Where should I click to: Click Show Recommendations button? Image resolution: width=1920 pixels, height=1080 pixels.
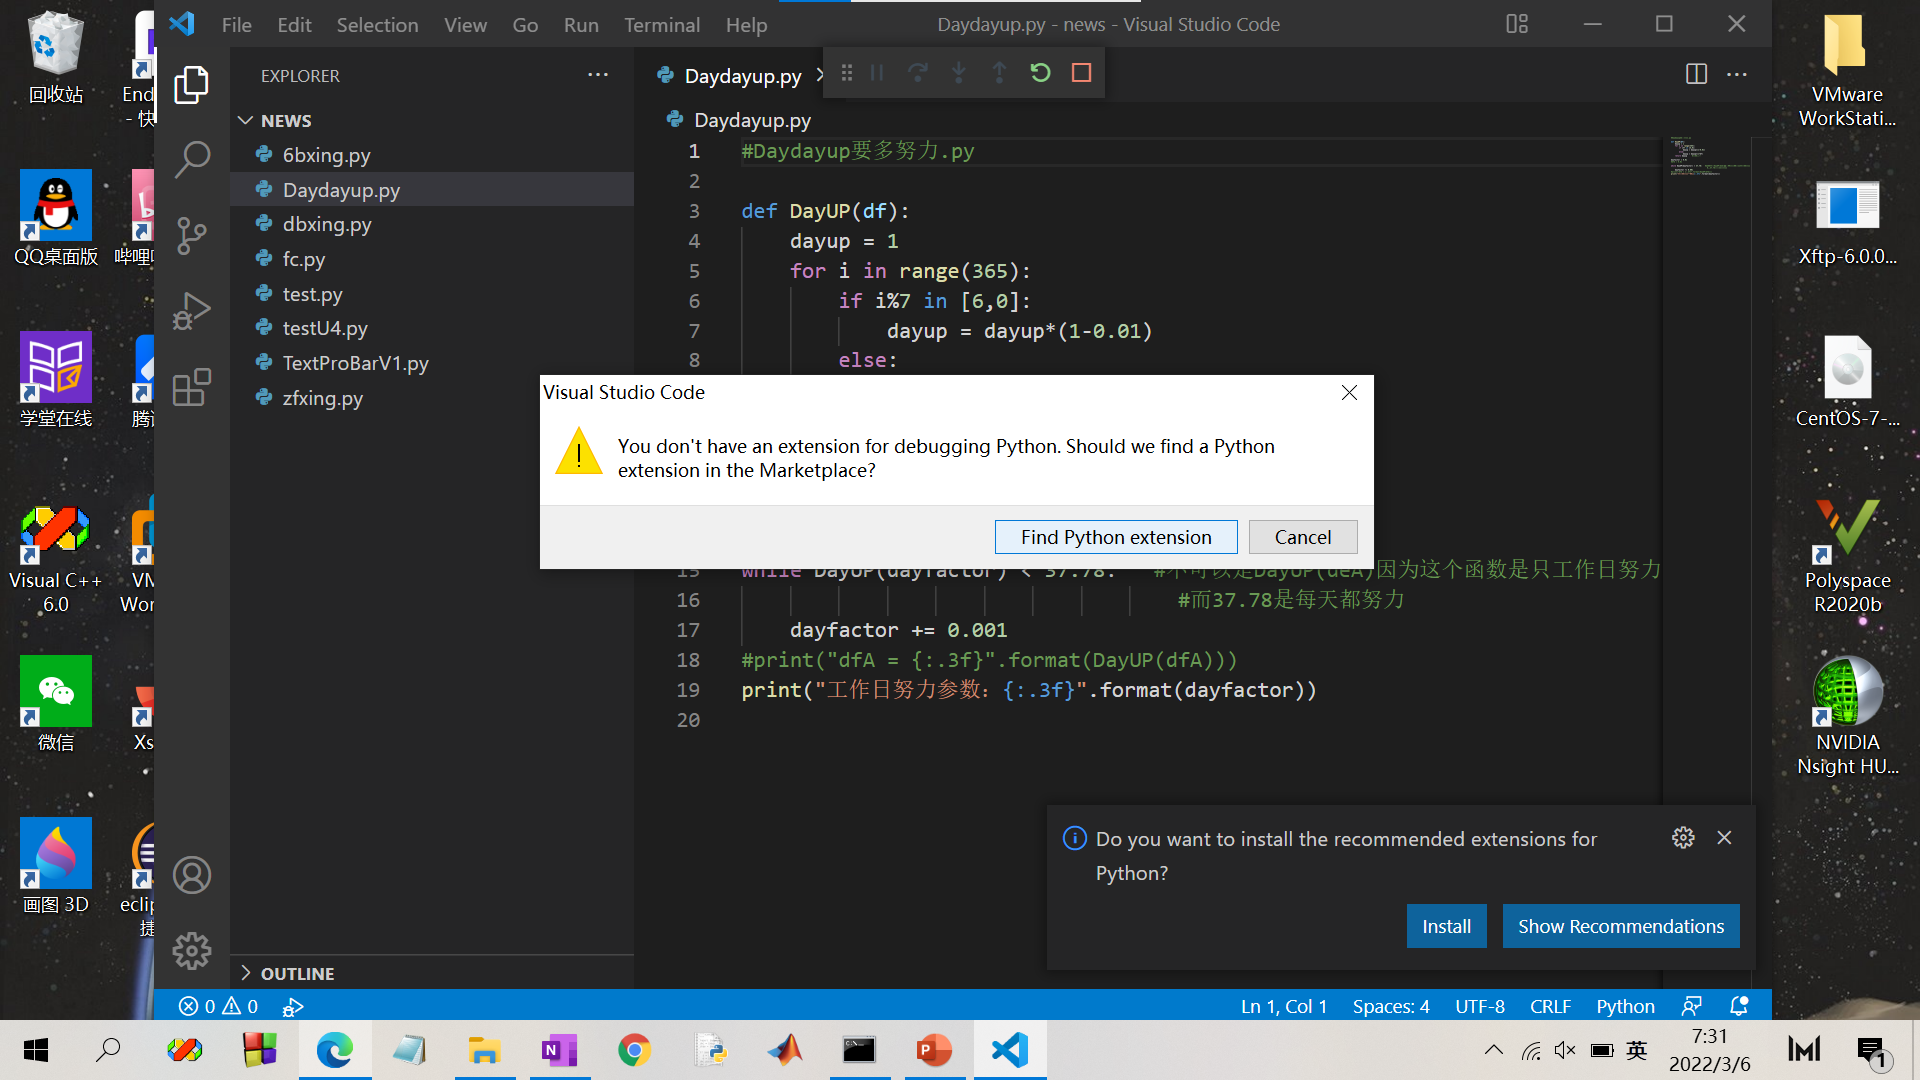click(1620, 926)
